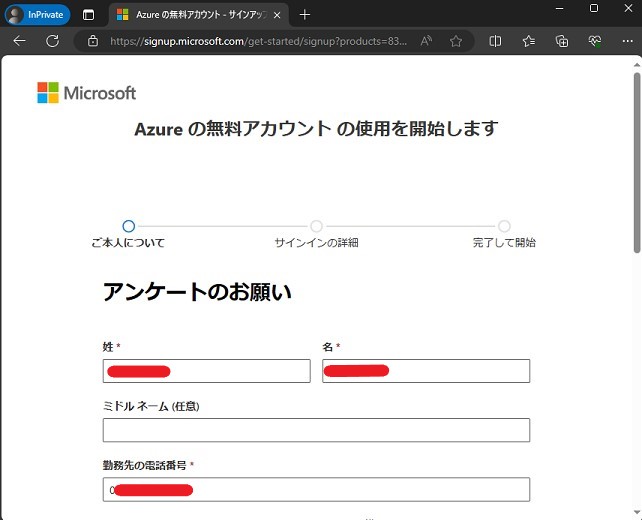
Task: Click the scrollbar up arrow
Action: (x=637, y=65)
